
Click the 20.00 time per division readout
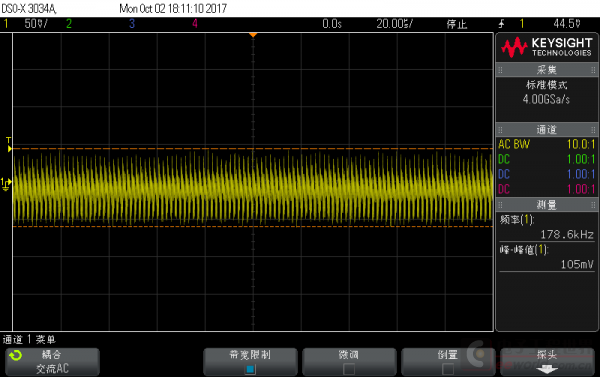coord(395,24)
